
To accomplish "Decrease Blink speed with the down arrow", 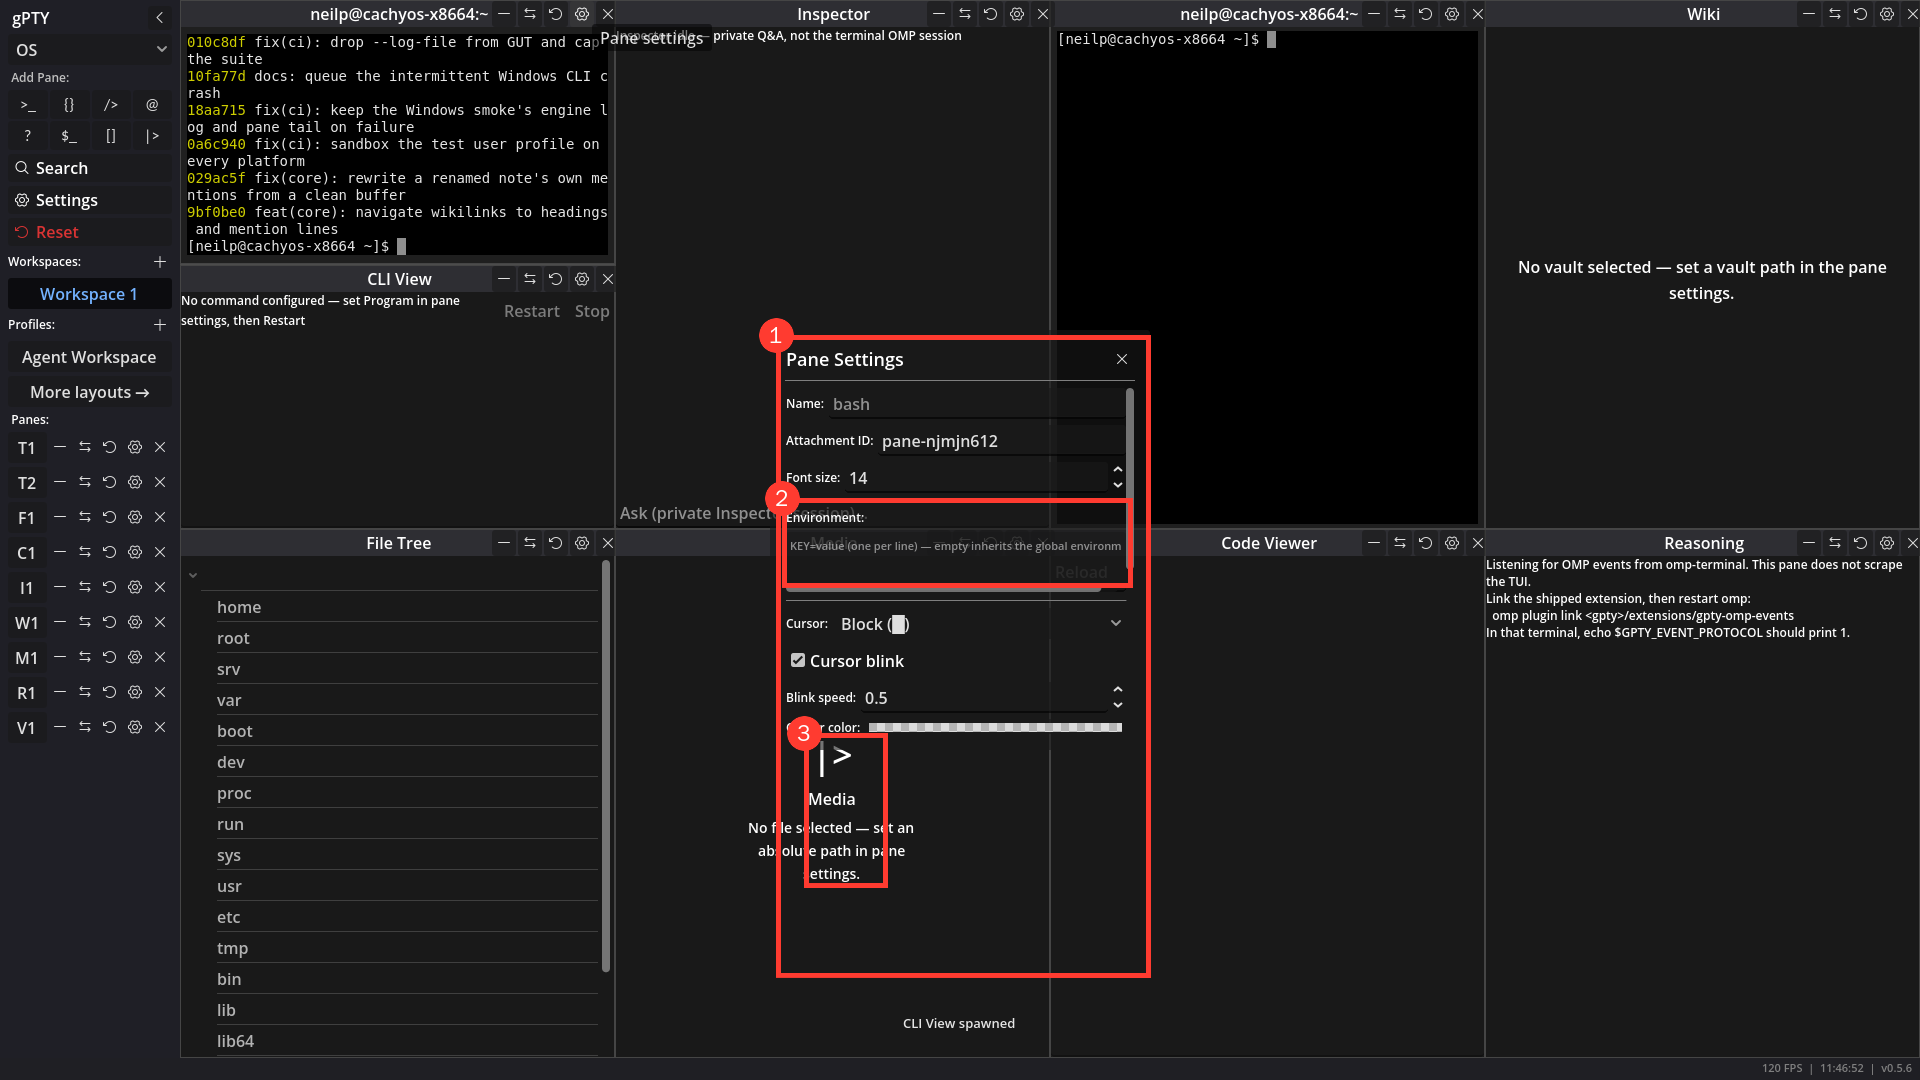I will point(1118,705).
